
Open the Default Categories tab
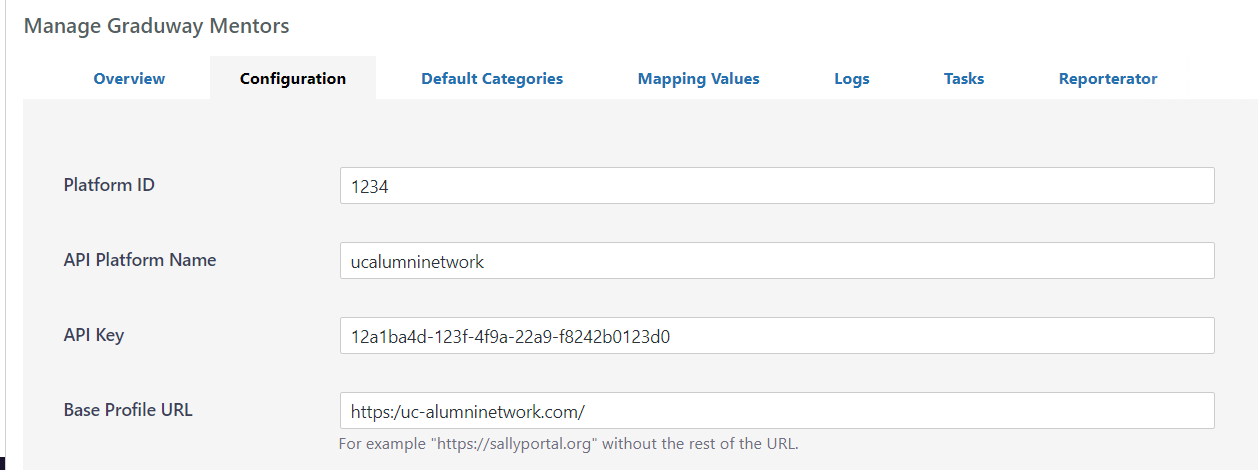click(x=491, y=78)
